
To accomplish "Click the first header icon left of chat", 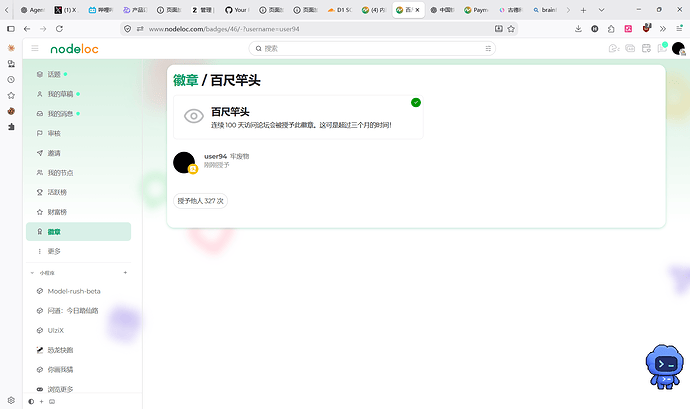I will pyautogui.click(x=614, y=48).
